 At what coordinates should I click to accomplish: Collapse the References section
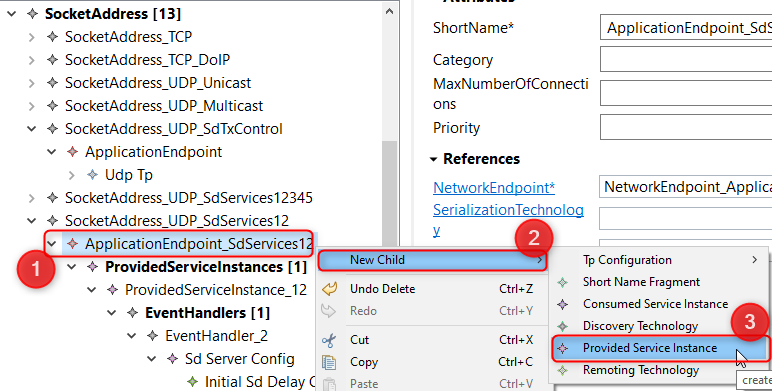pyautogui.click(x=433, y=159)
